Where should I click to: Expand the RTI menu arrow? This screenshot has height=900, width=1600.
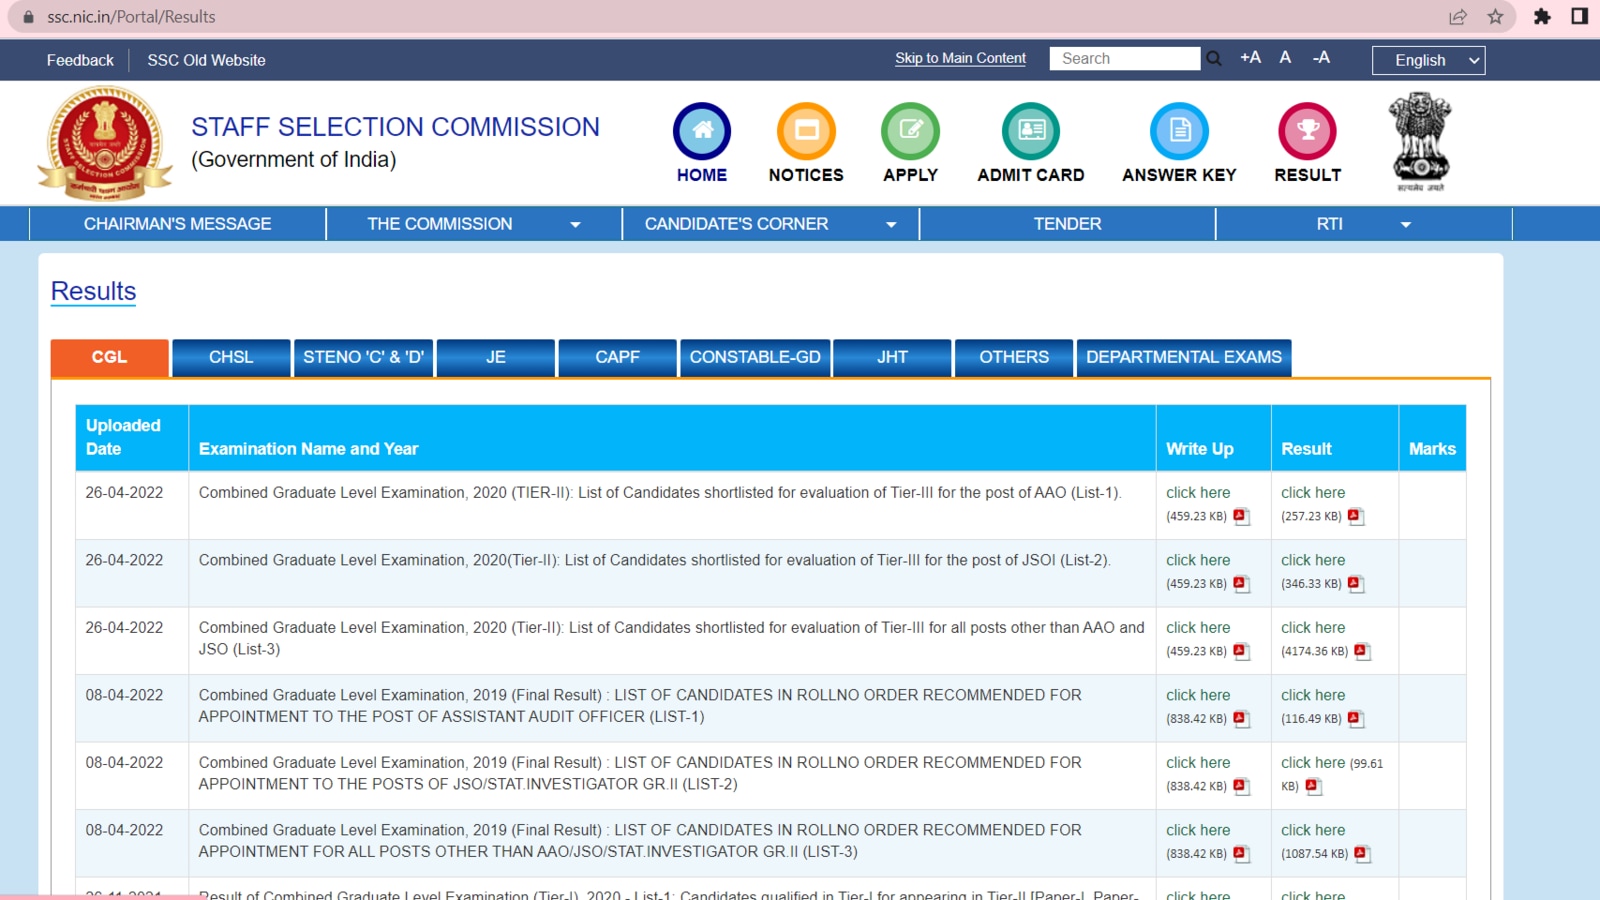pos(1405,225)
